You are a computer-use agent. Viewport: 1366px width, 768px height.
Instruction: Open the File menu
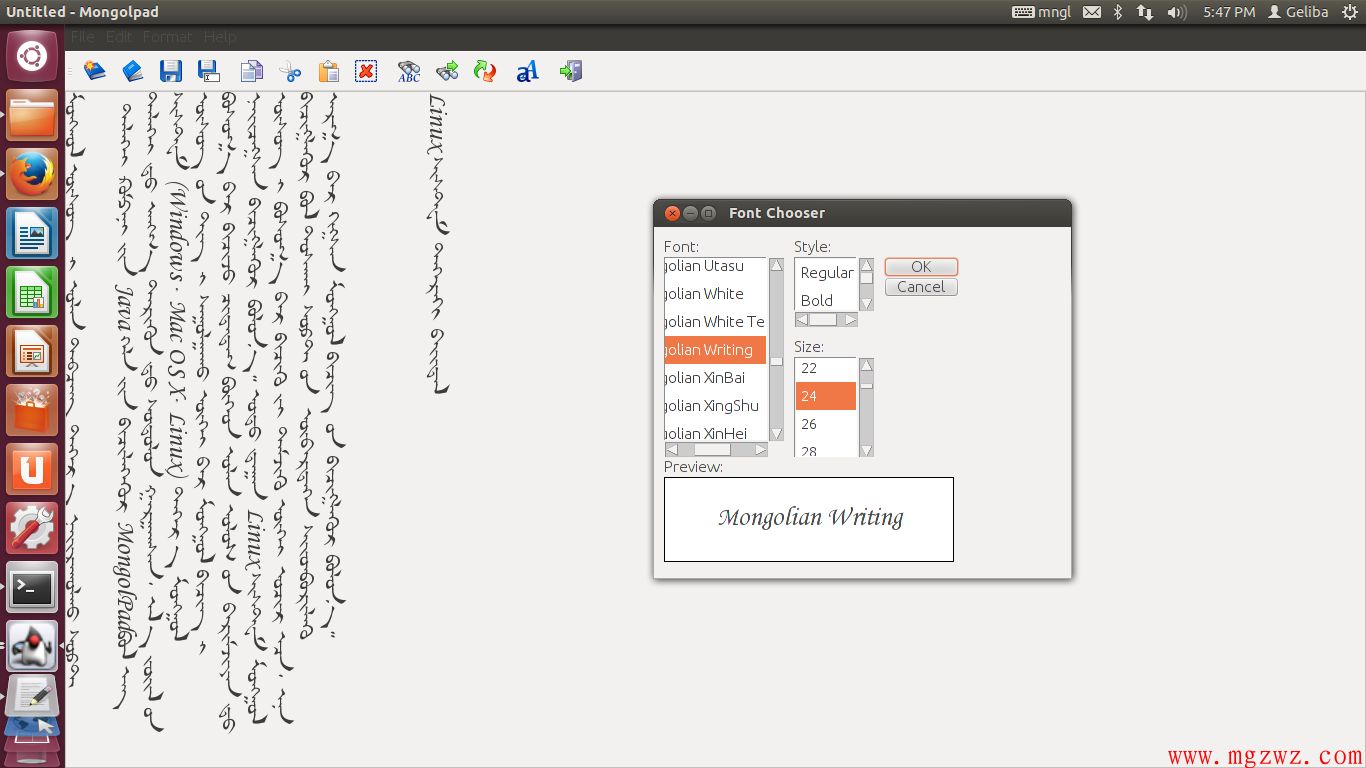click(x=83, y=37)
